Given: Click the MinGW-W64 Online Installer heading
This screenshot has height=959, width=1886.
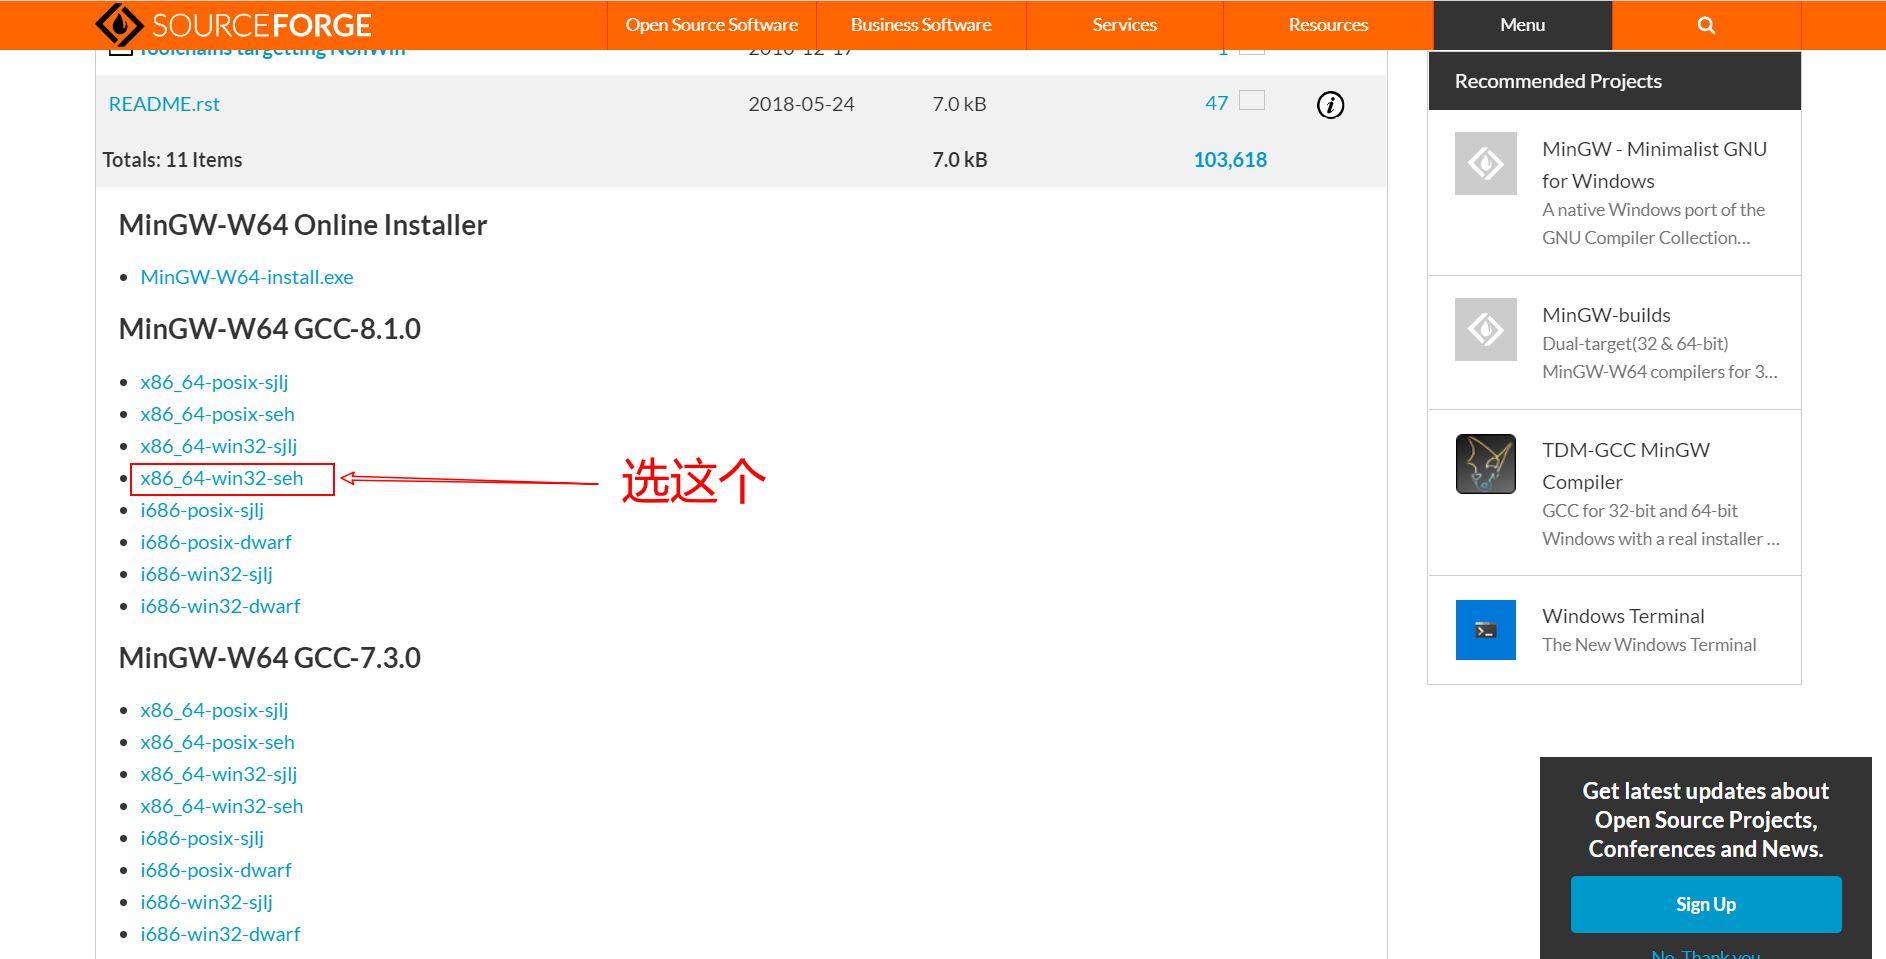Looking at the screenshot, I should [303, 225].
